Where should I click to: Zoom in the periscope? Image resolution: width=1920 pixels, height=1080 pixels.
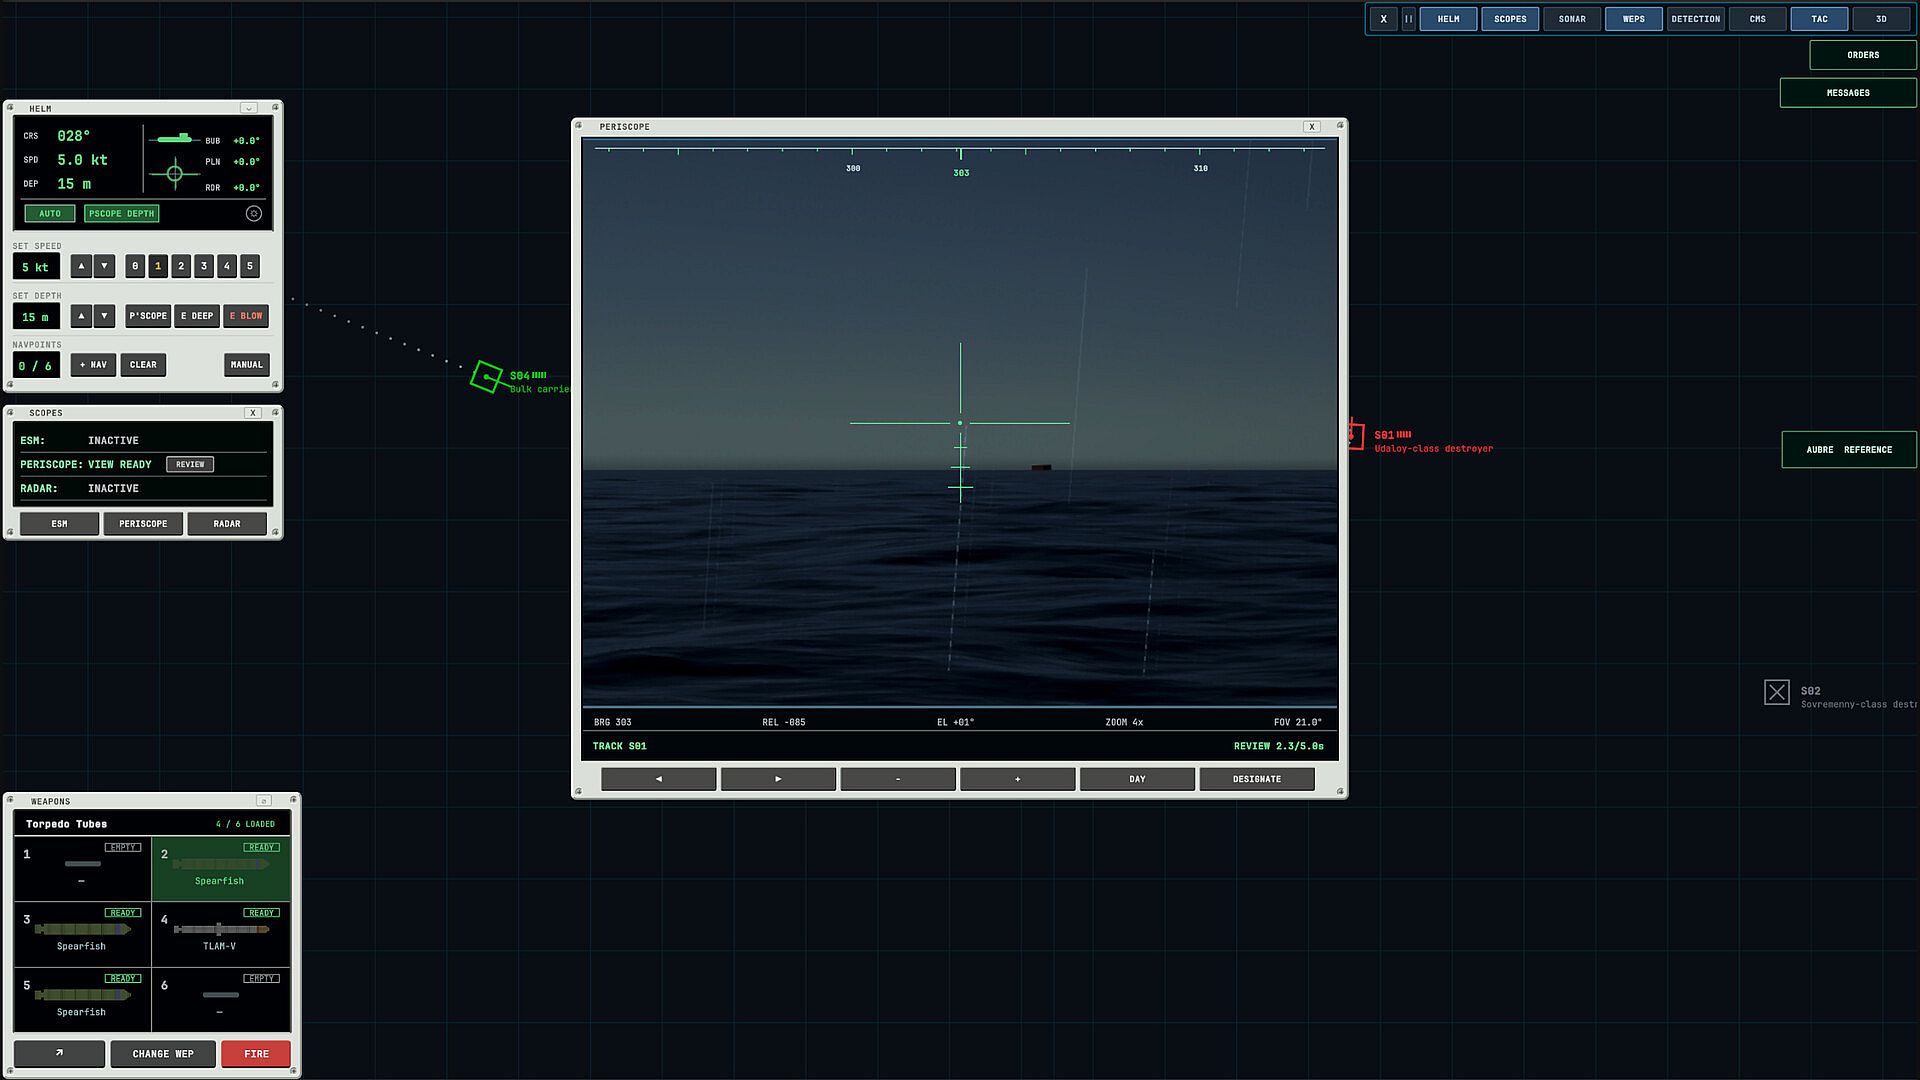click(1017, 779)
